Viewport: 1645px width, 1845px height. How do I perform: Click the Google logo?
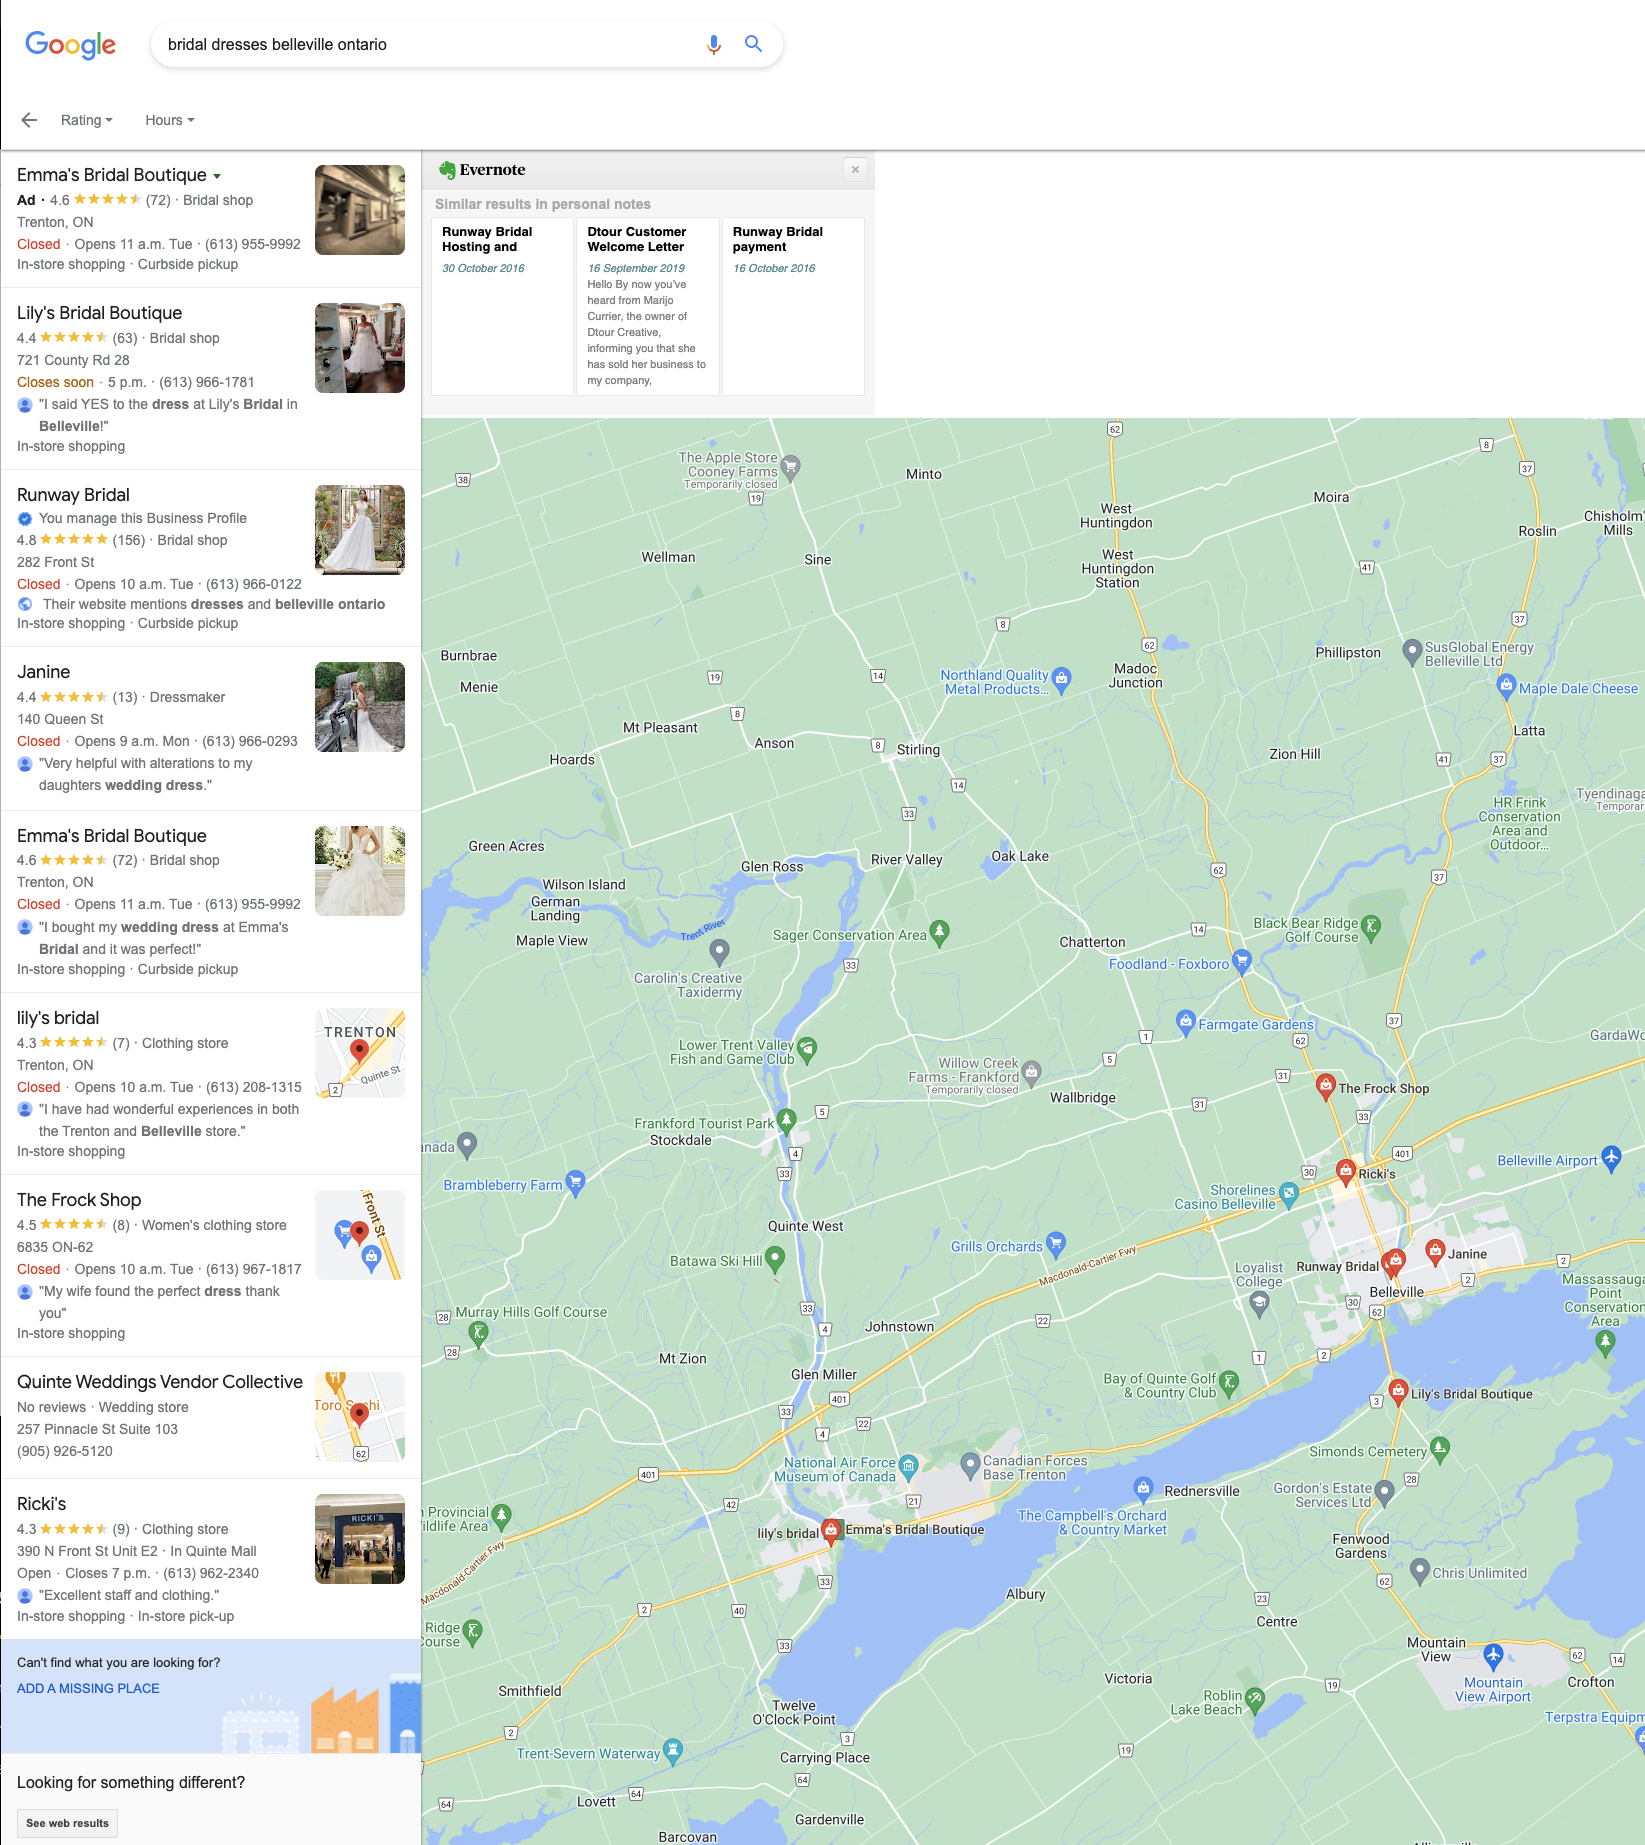tap(70, 45)
